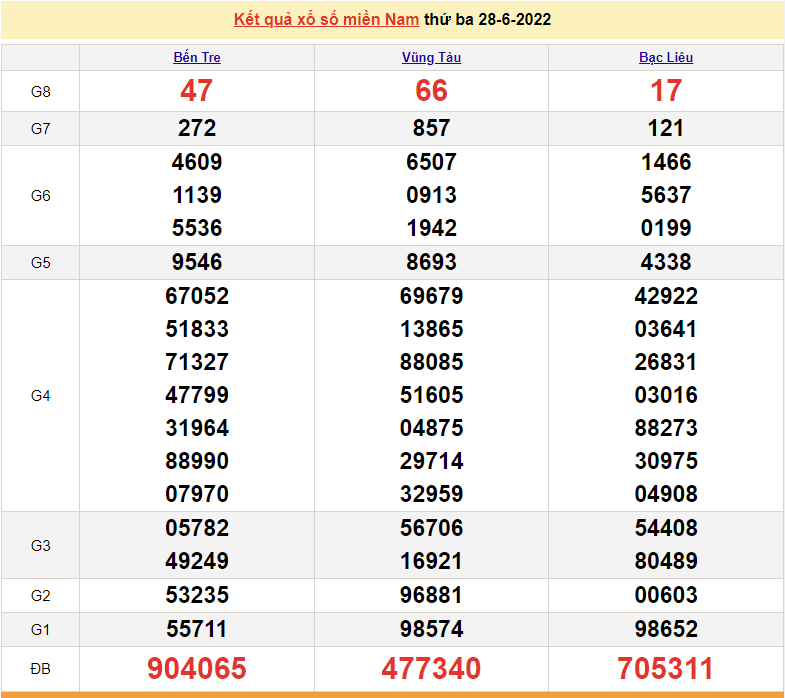Click Vũng Tàu G2 number 96881
785x698 pixels.
tap(431, 596)
